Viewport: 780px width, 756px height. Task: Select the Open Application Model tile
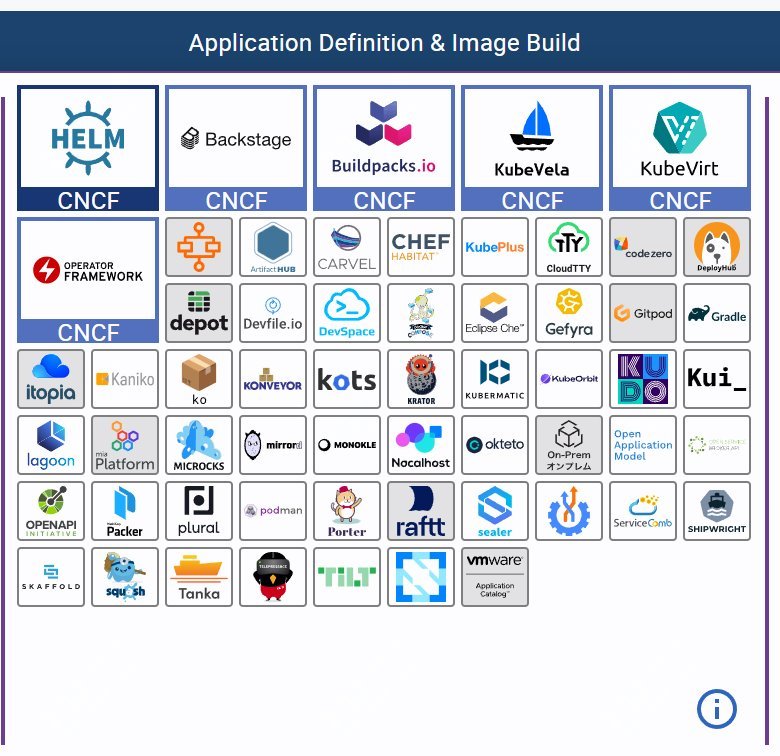643,445
